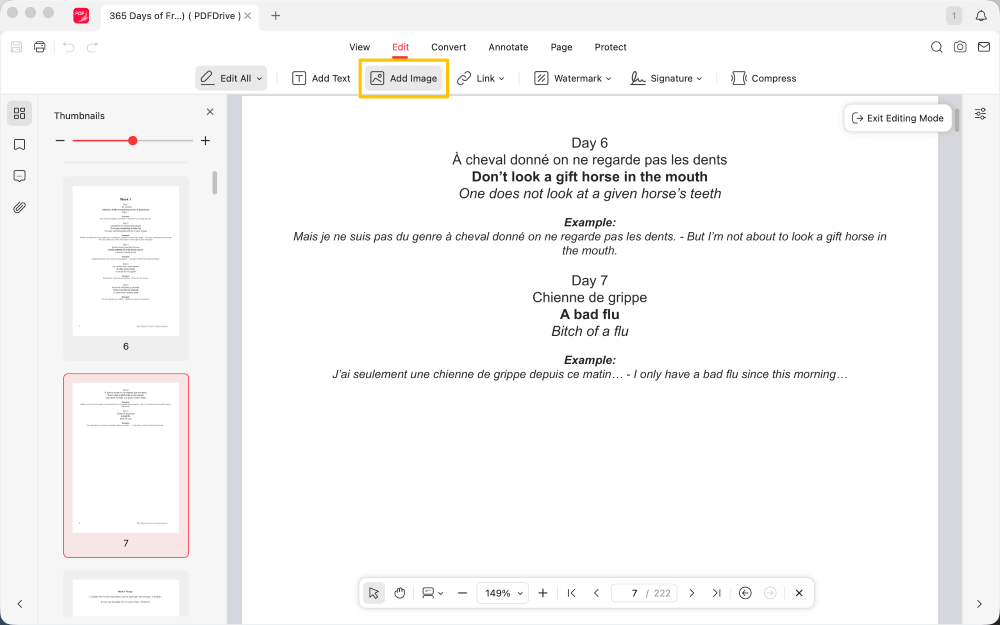The image size is (1000, 625).
Task: Open the comments panel in left sidebar
Action: [19, 176]
